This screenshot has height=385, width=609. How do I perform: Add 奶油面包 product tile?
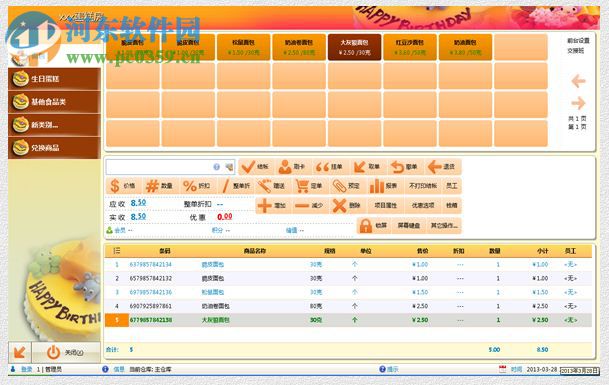[465, 47]
